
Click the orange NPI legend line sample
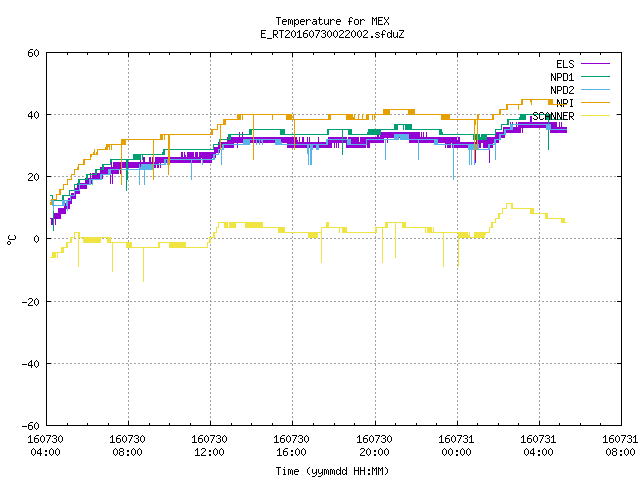point(595,102)
